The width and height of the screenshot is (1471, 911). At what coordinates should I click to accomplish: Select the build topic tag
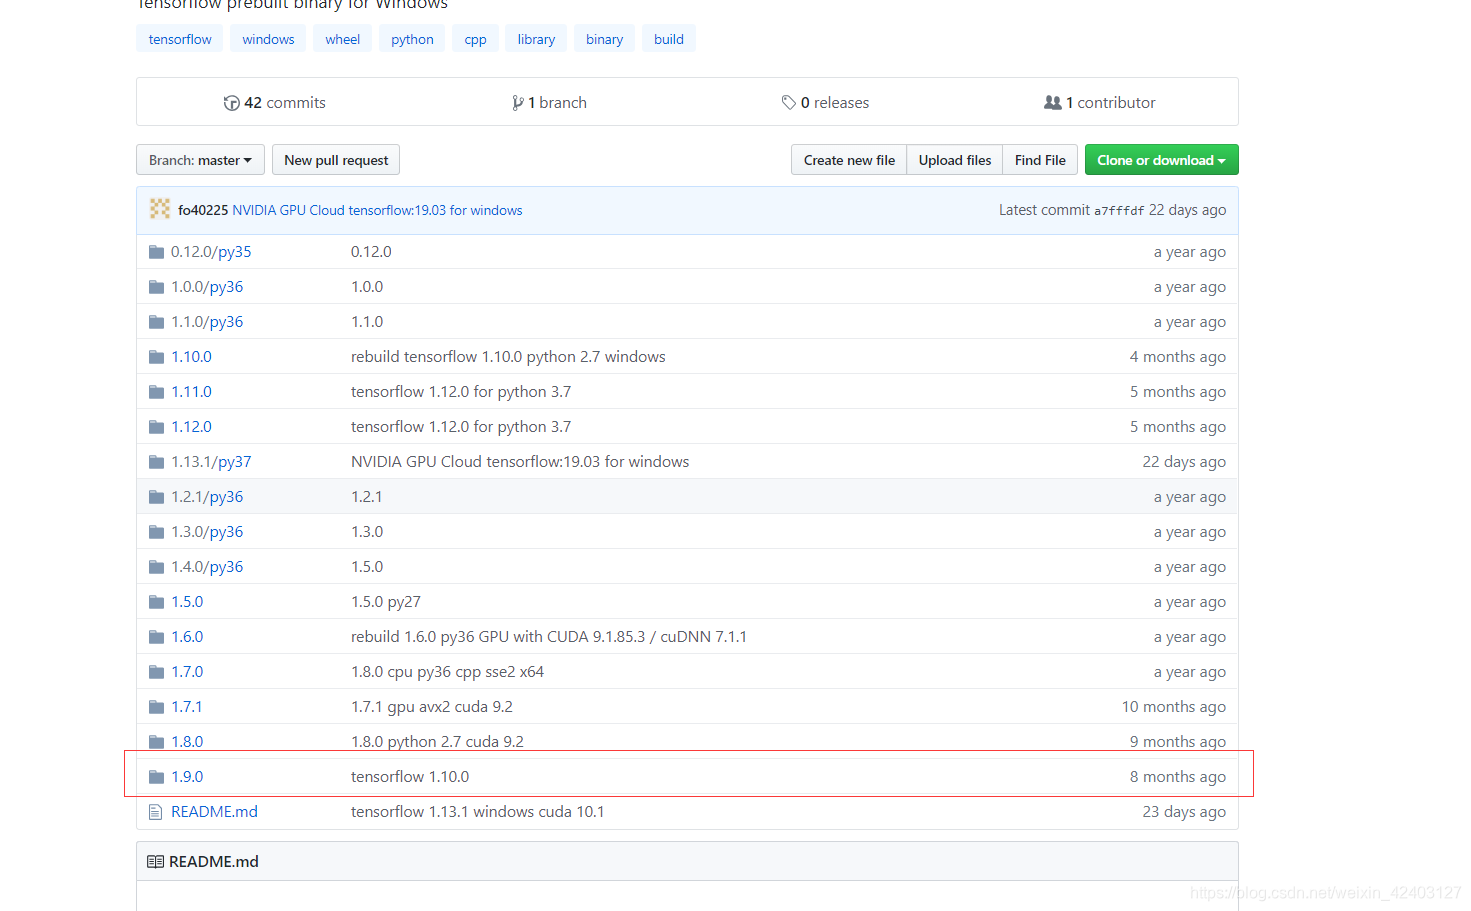[x=669, y=39]
